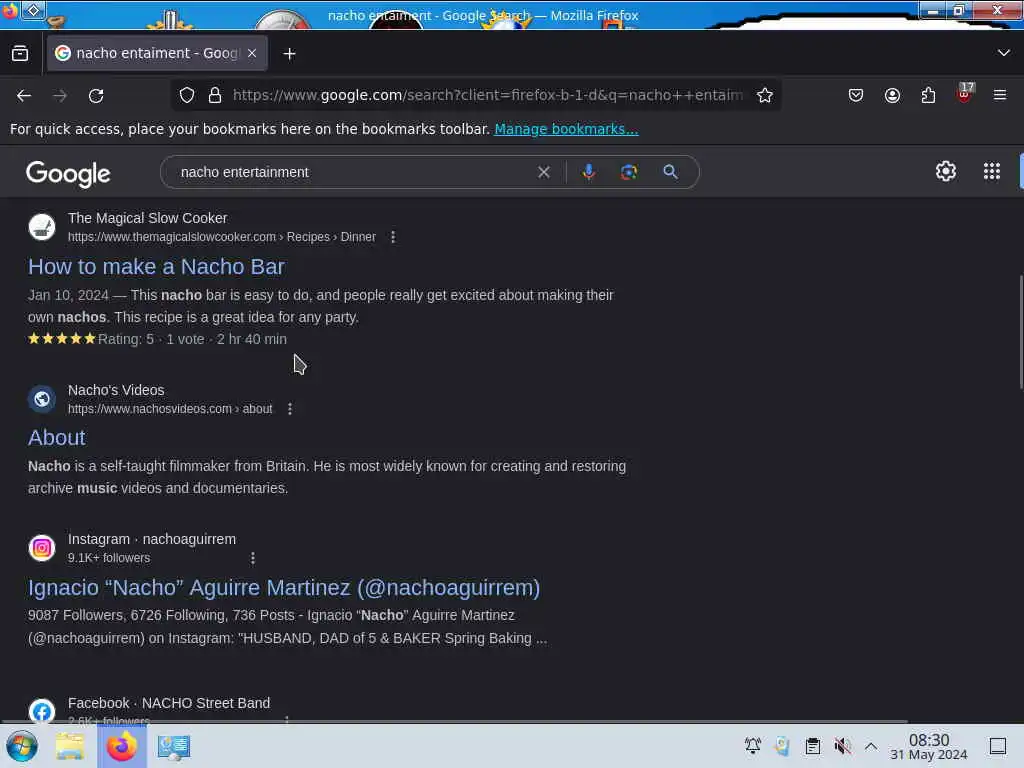
Task: Close the nacho entaiment tab
Action: 252,54
